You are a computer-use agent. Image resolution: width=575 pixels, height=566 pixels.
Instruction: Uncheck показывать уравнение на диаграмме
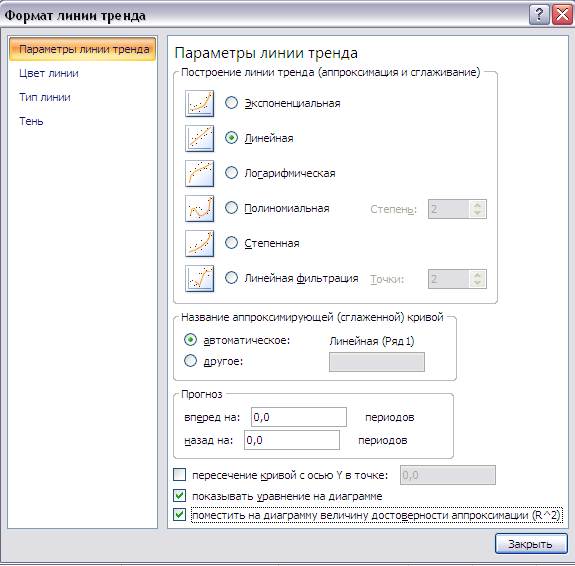[179, 496]
